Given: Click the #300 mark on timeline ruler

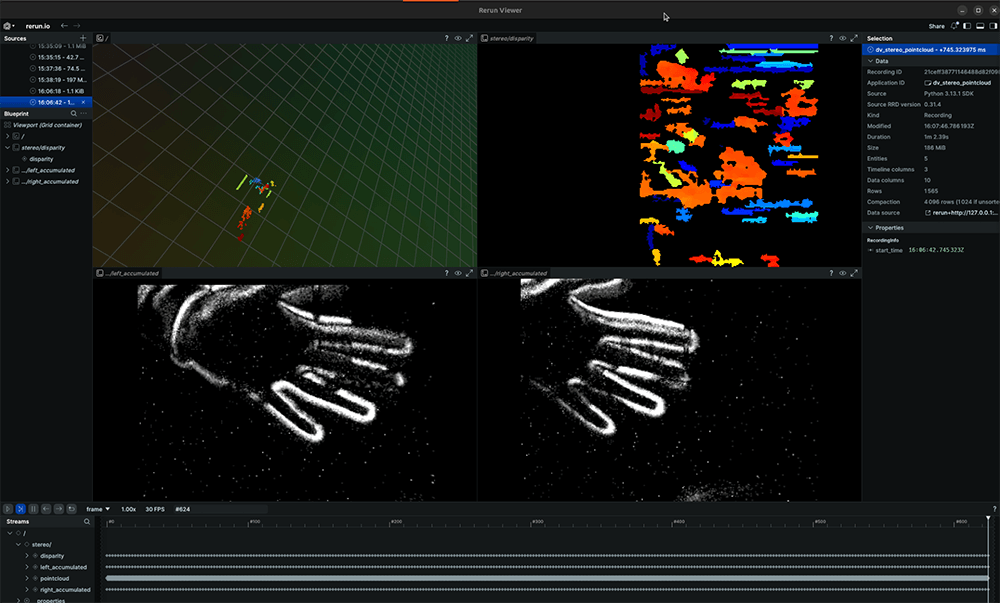Looking at the screenshot, I should click(x=538, y=522).
